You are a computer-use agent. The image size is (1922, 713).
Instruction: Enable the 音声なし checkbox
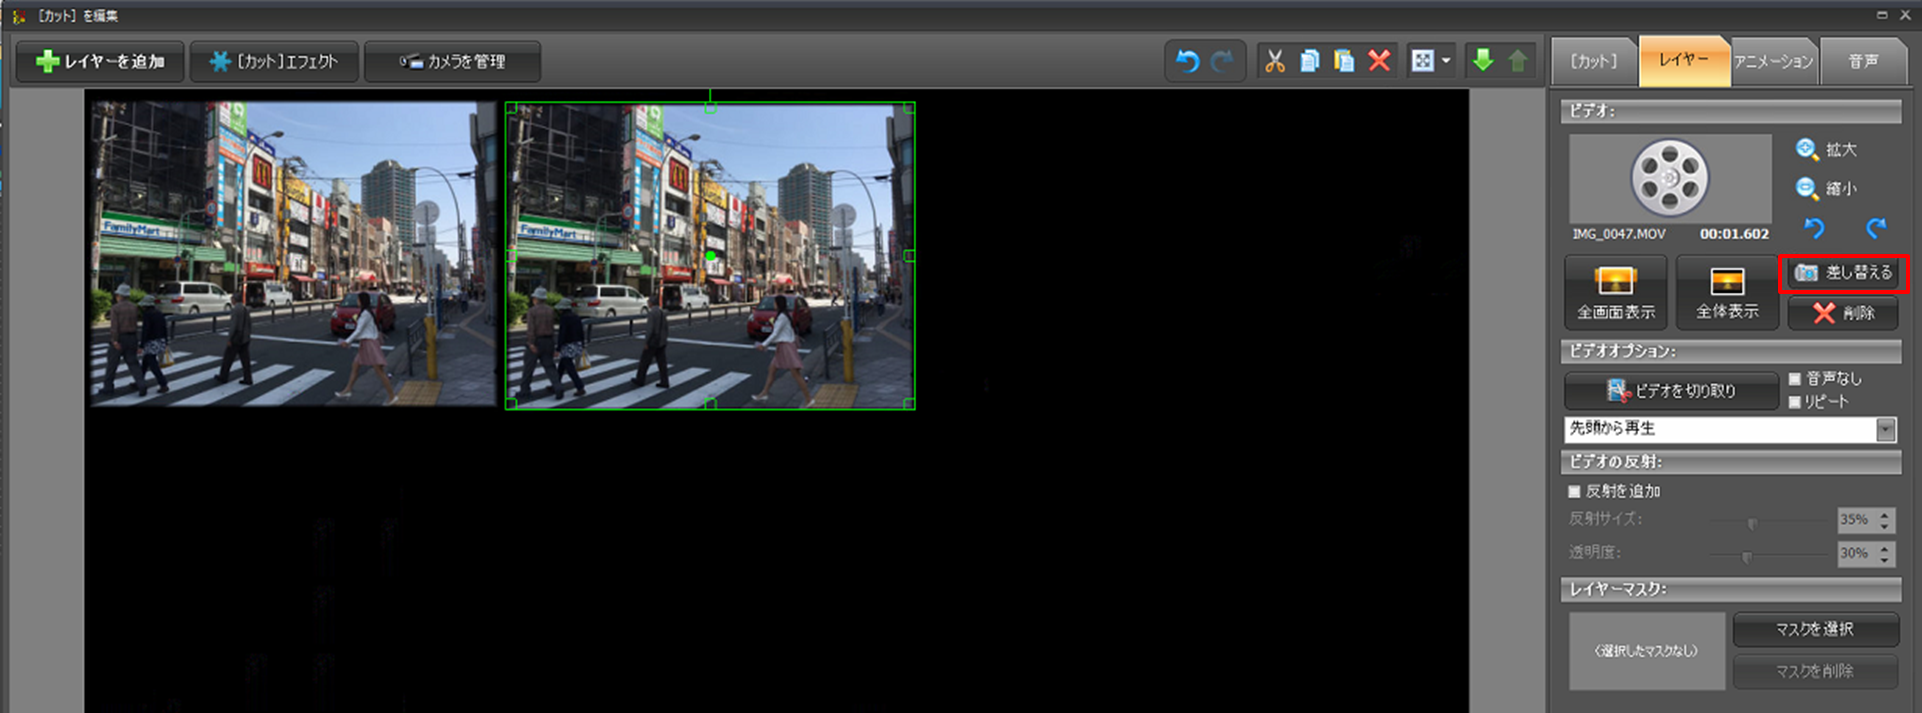click(1795, 379)
